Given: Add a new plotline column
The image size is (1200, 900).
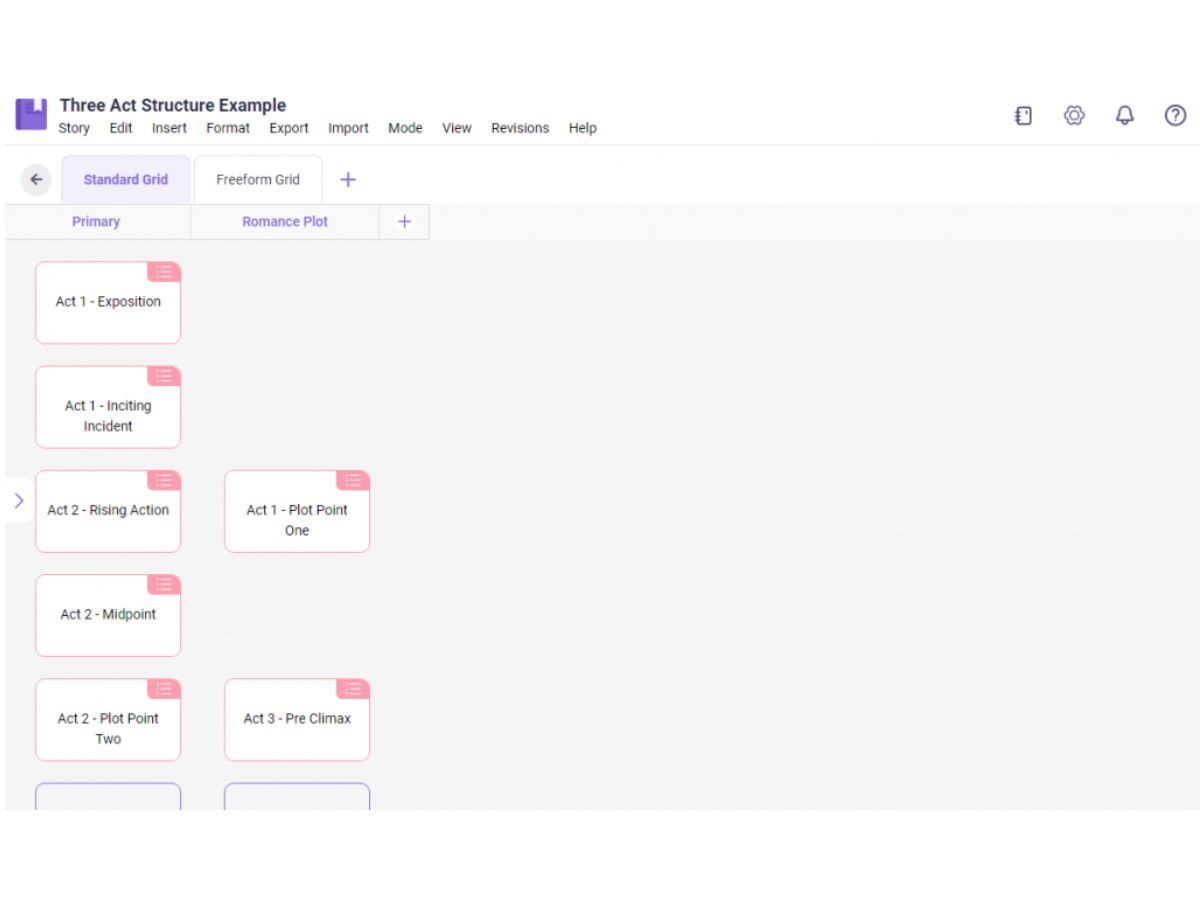Looking at the screenshot, I should 404,222.
